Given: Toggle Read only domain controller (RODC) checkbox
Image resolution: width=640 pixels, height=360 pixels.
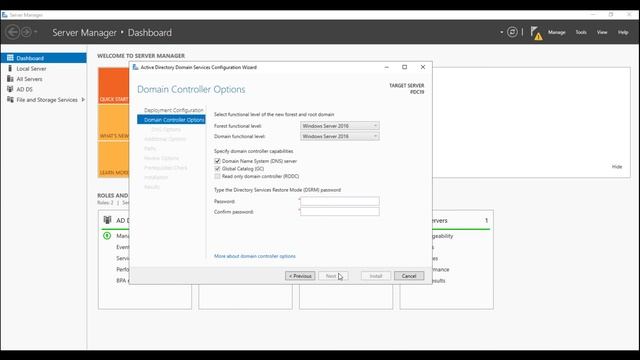Looking at the screenshot, I should [217, 176].
